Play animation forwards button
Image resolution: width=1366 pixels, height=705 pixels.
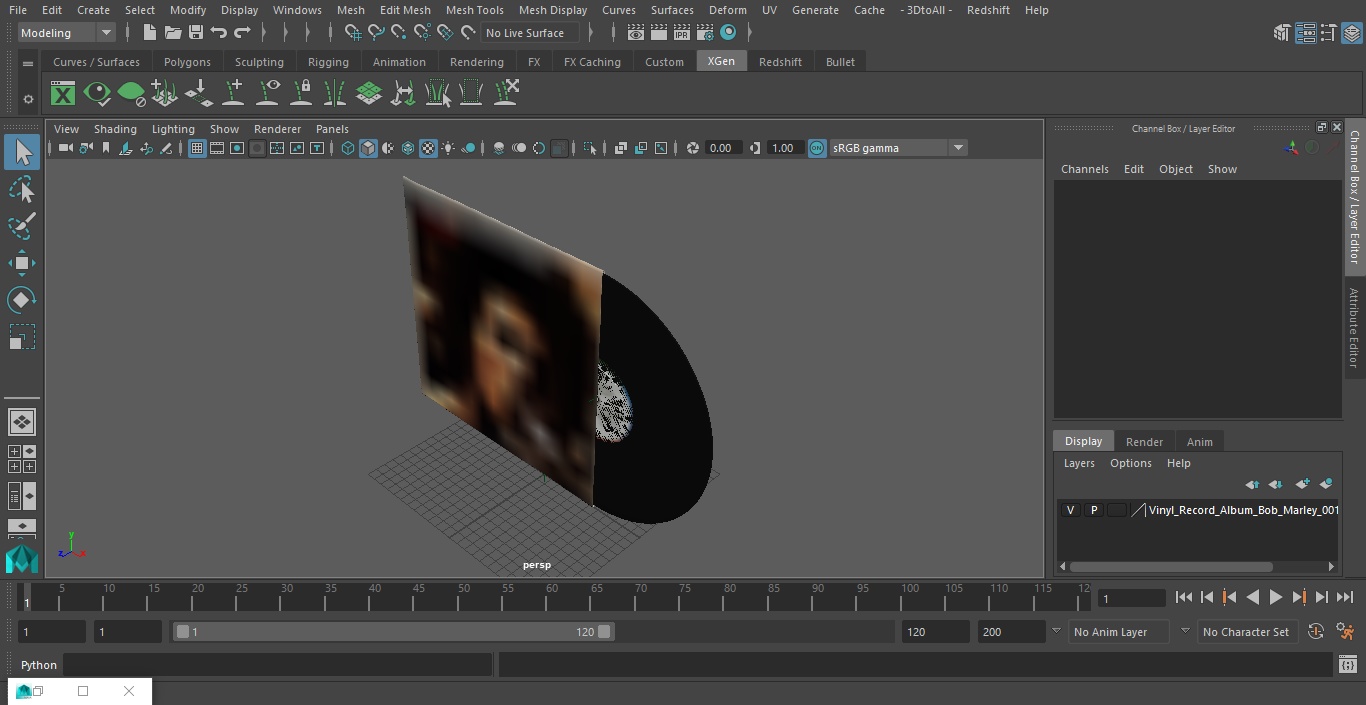coord(1275,597)
